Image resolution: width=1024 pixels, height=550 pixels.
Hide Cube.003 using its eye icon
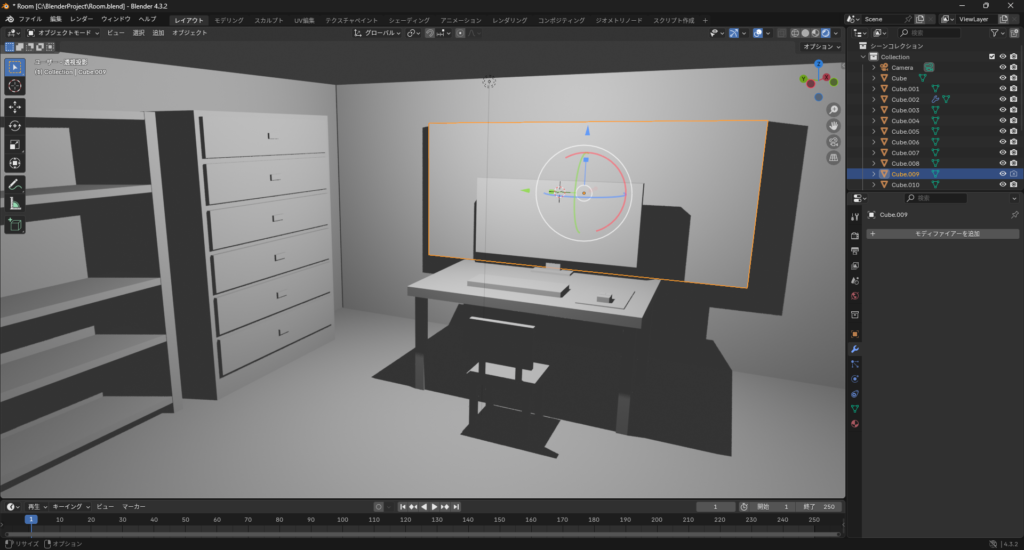pos(1002,110)
